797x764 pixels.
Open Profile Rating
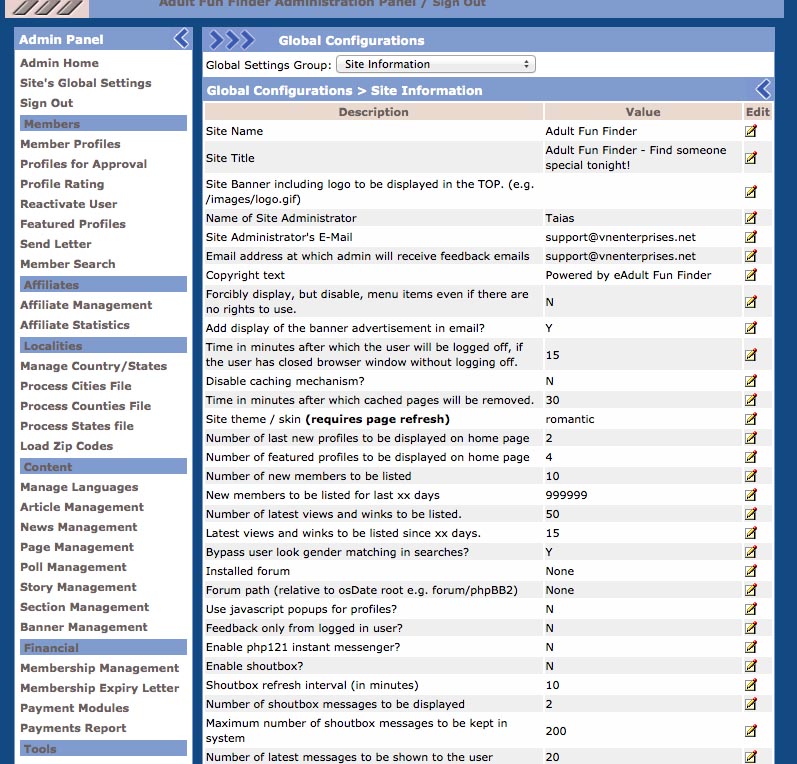(62, 184)
